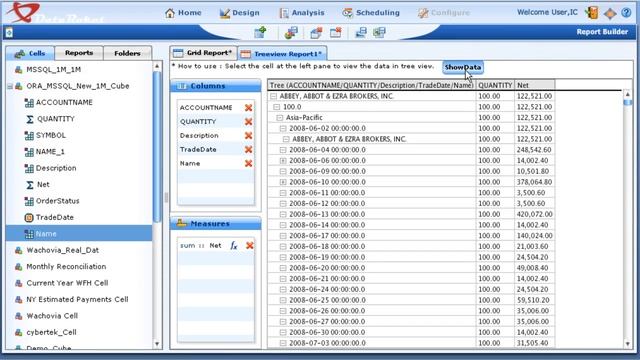Screen dimensions: 640x360
Task: Click the Tree column header
Action: click(x=371, y=85)
